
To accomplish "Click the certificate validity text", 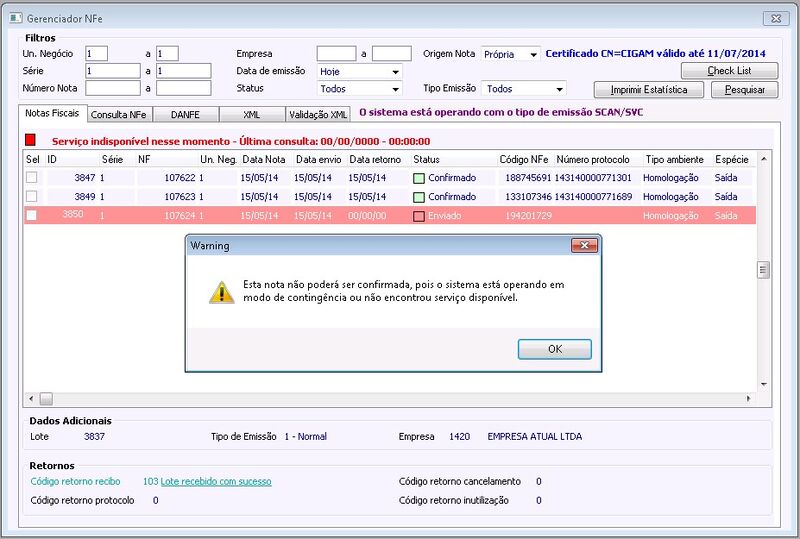I will (656, 53).
